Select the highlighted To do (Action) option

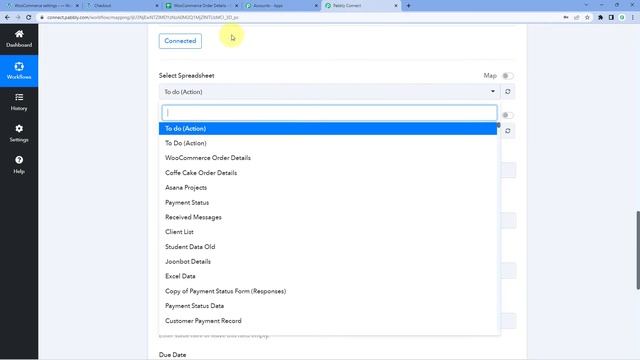(x=328, y=129)
